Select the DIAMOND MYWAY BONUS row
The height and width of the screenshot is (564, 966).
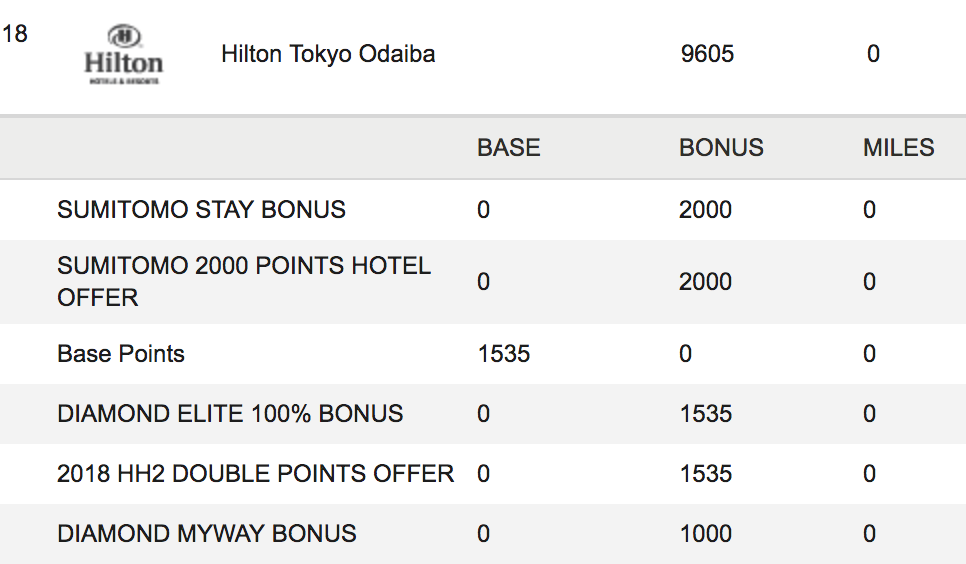click(x=483, y=534)
